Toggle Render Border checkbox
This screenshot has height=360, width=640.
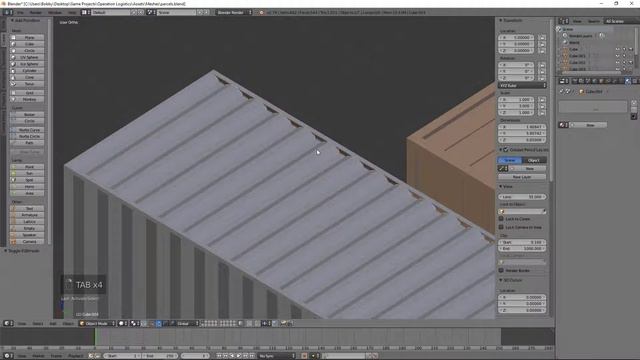point(501,270)
